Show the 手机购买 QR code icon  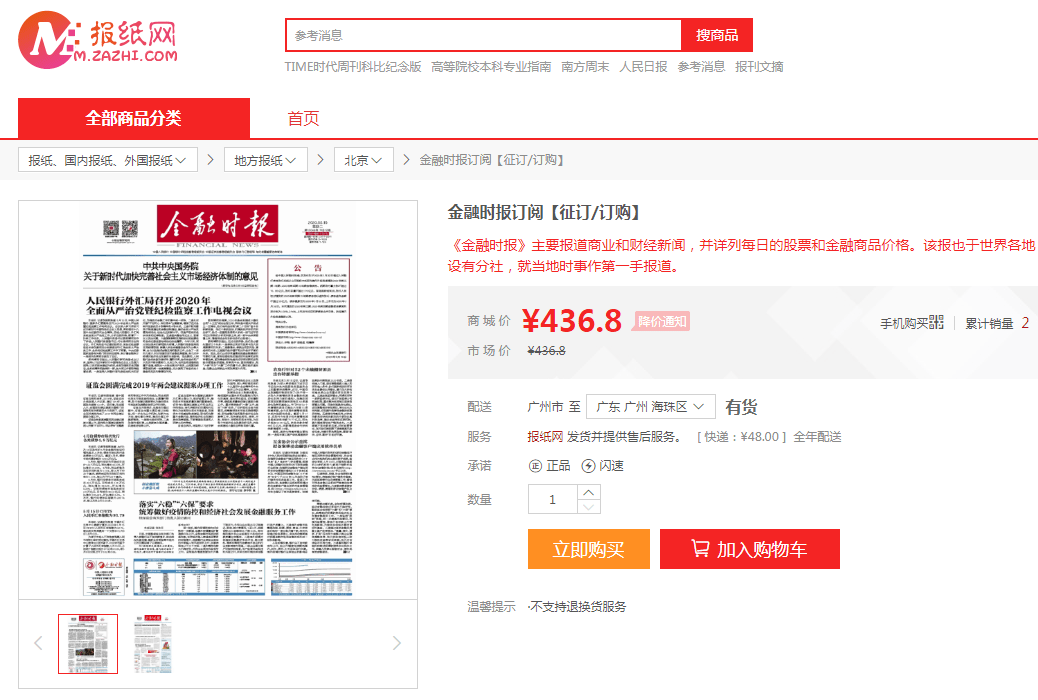(x=936, y=323)
